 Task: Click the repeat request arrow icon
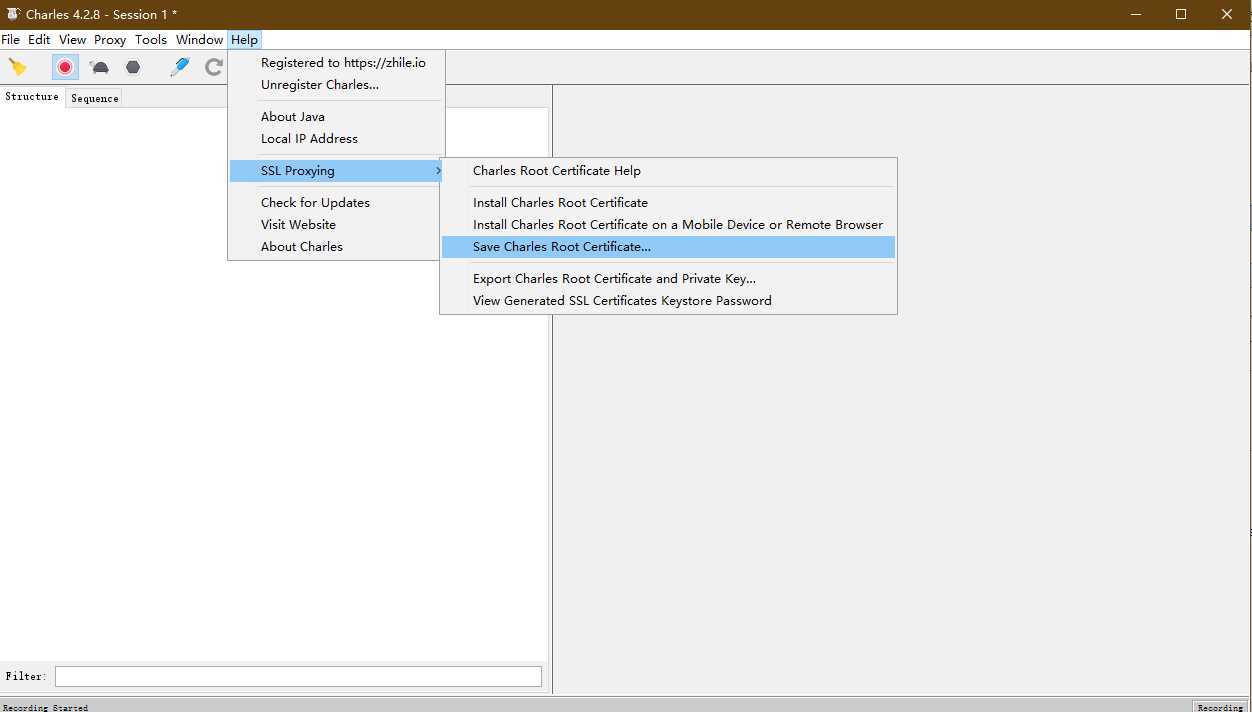coord(213,67)
